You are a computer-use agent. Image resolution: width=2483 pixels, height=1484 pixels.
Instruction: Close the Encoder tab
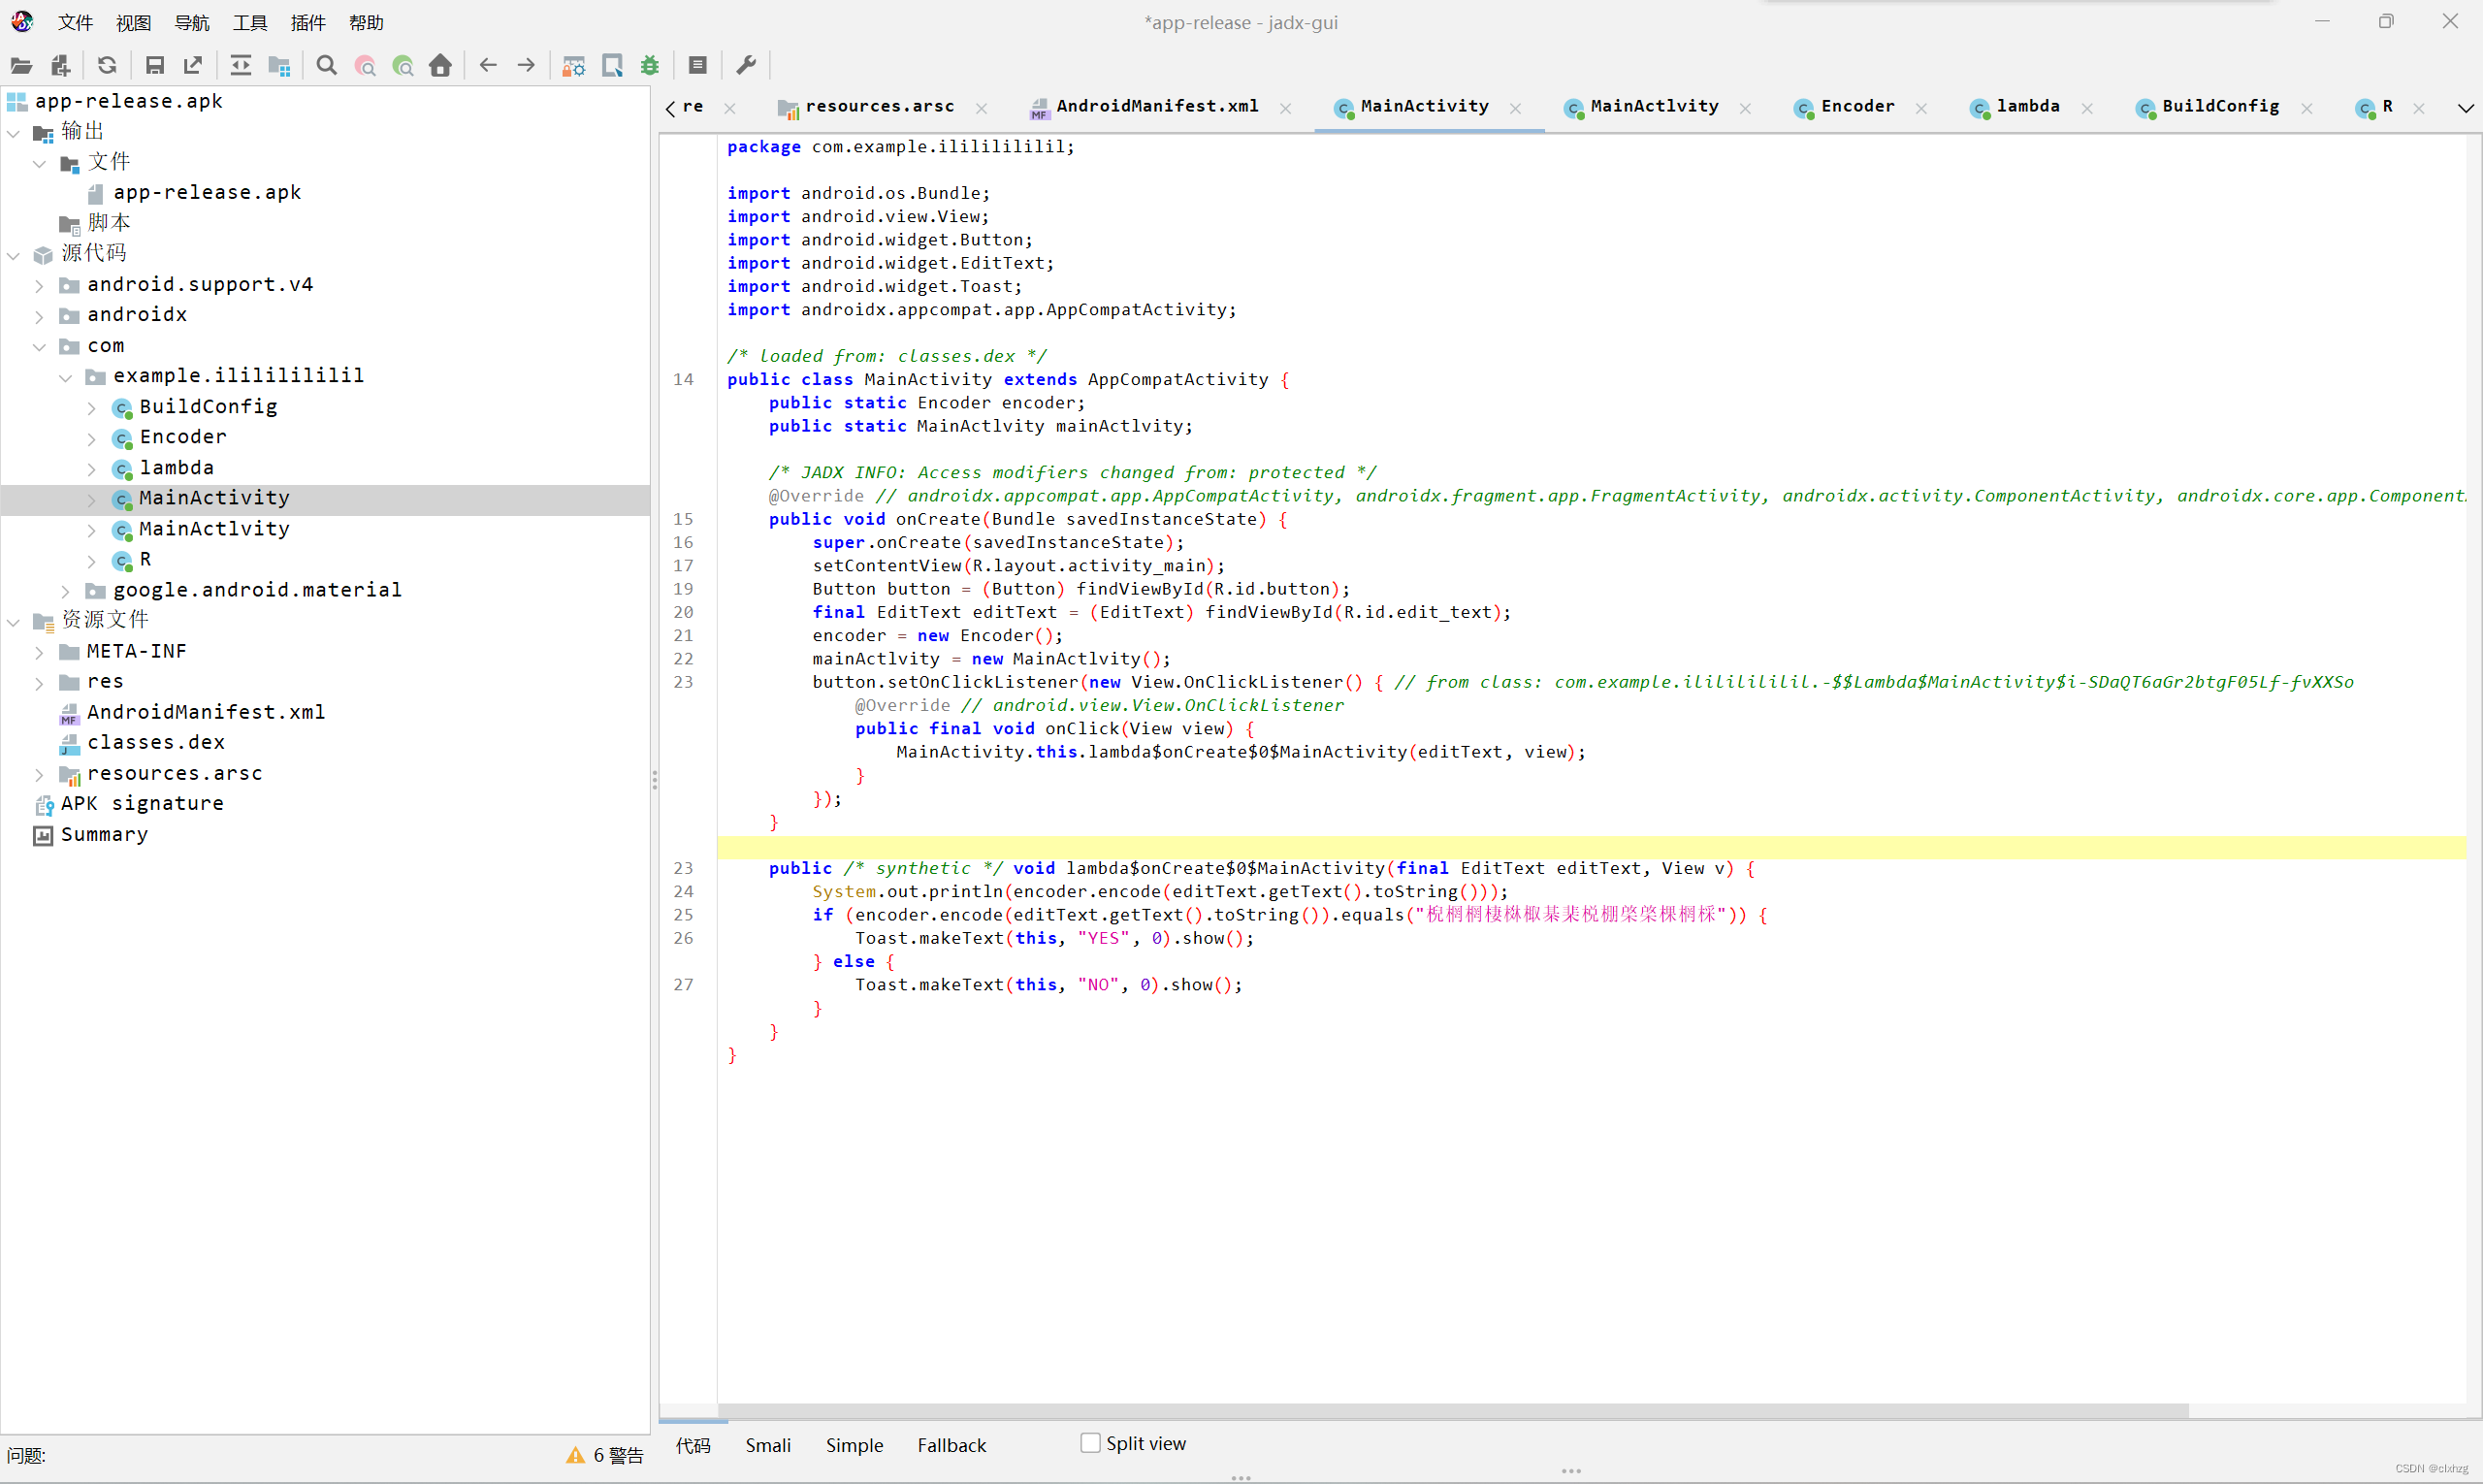click(1921, 107)
